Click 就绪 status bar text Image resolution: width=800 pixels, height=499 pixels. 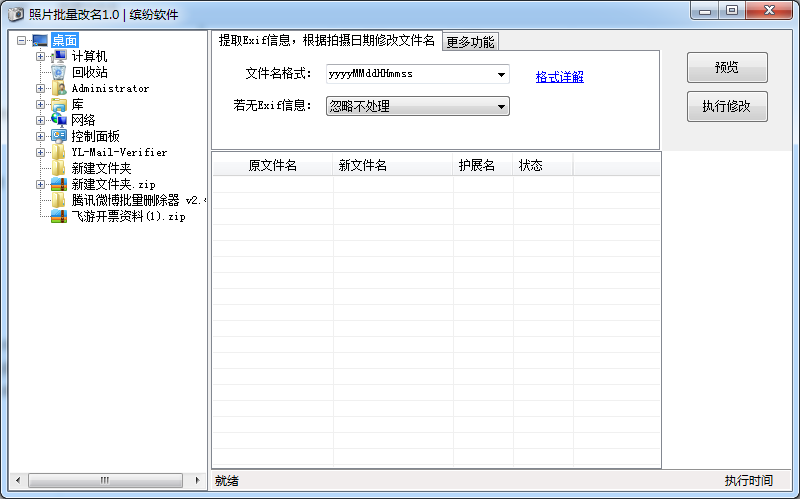[227, 481]
